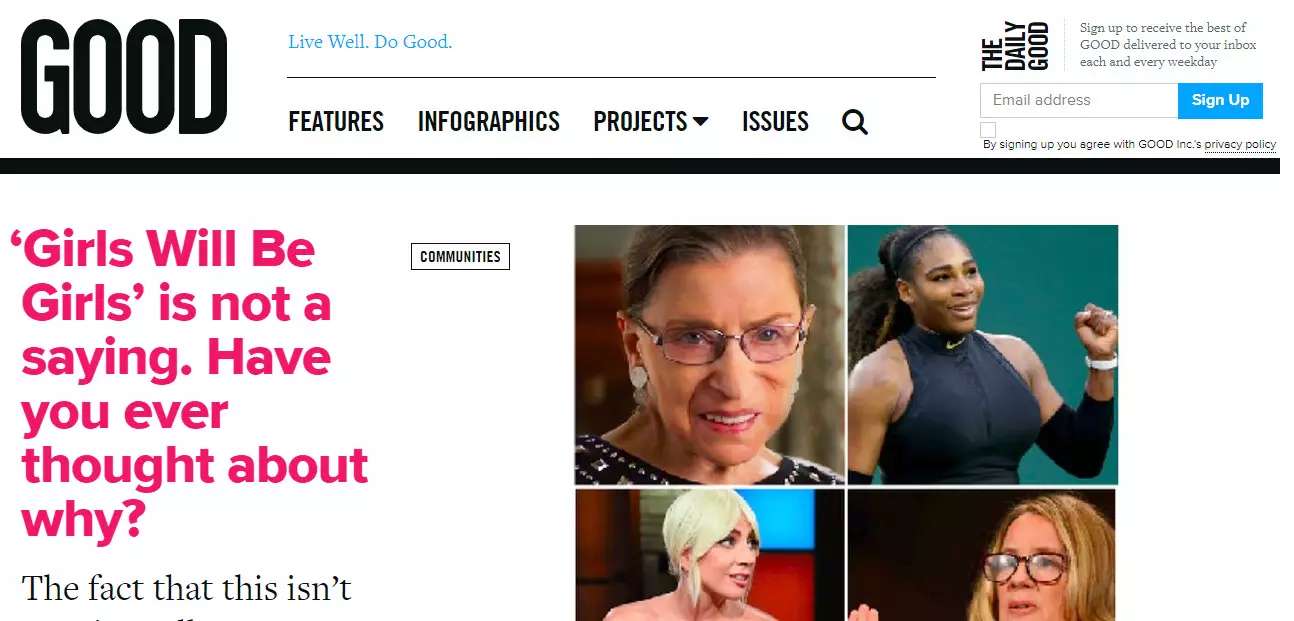
Task: Click the blonde woman photo thumbnail
Action: [x=710, y=555]
